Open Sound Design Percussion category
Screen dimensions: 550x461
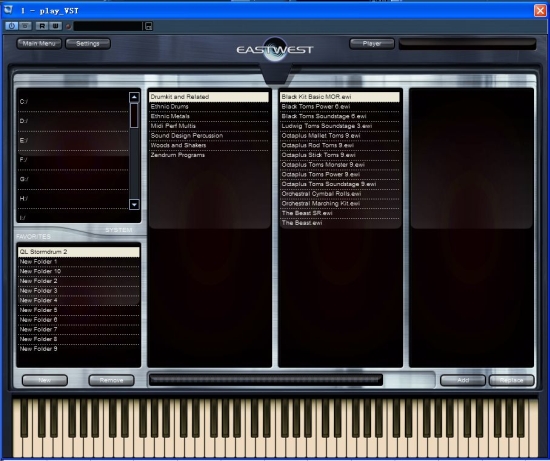(x=209, y=136)
